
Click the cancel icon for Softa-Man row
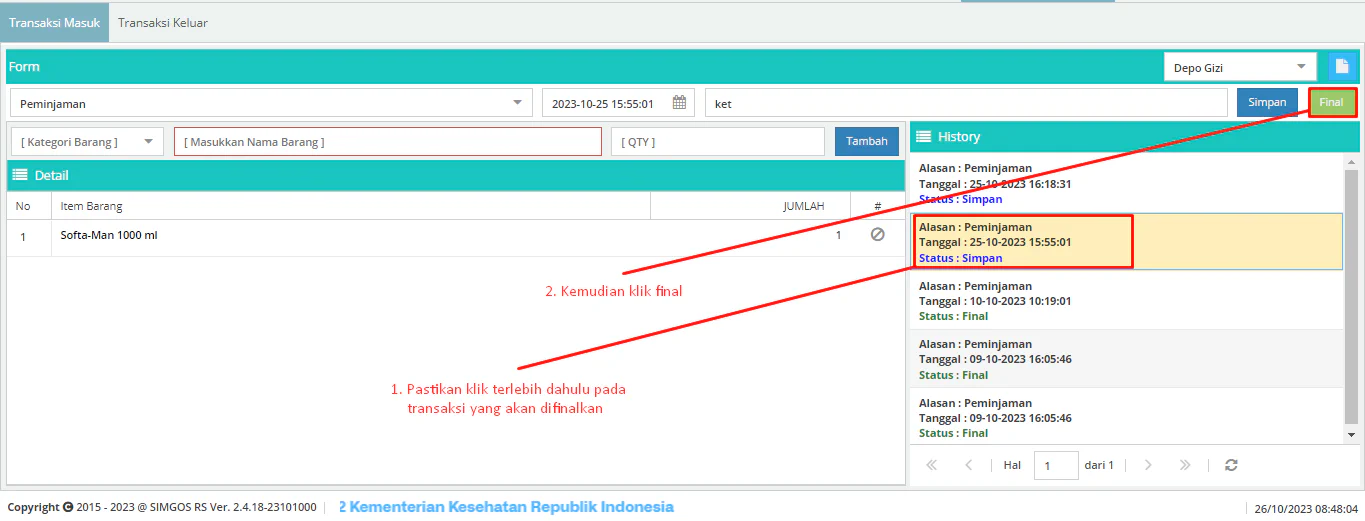tap(877, 235)
